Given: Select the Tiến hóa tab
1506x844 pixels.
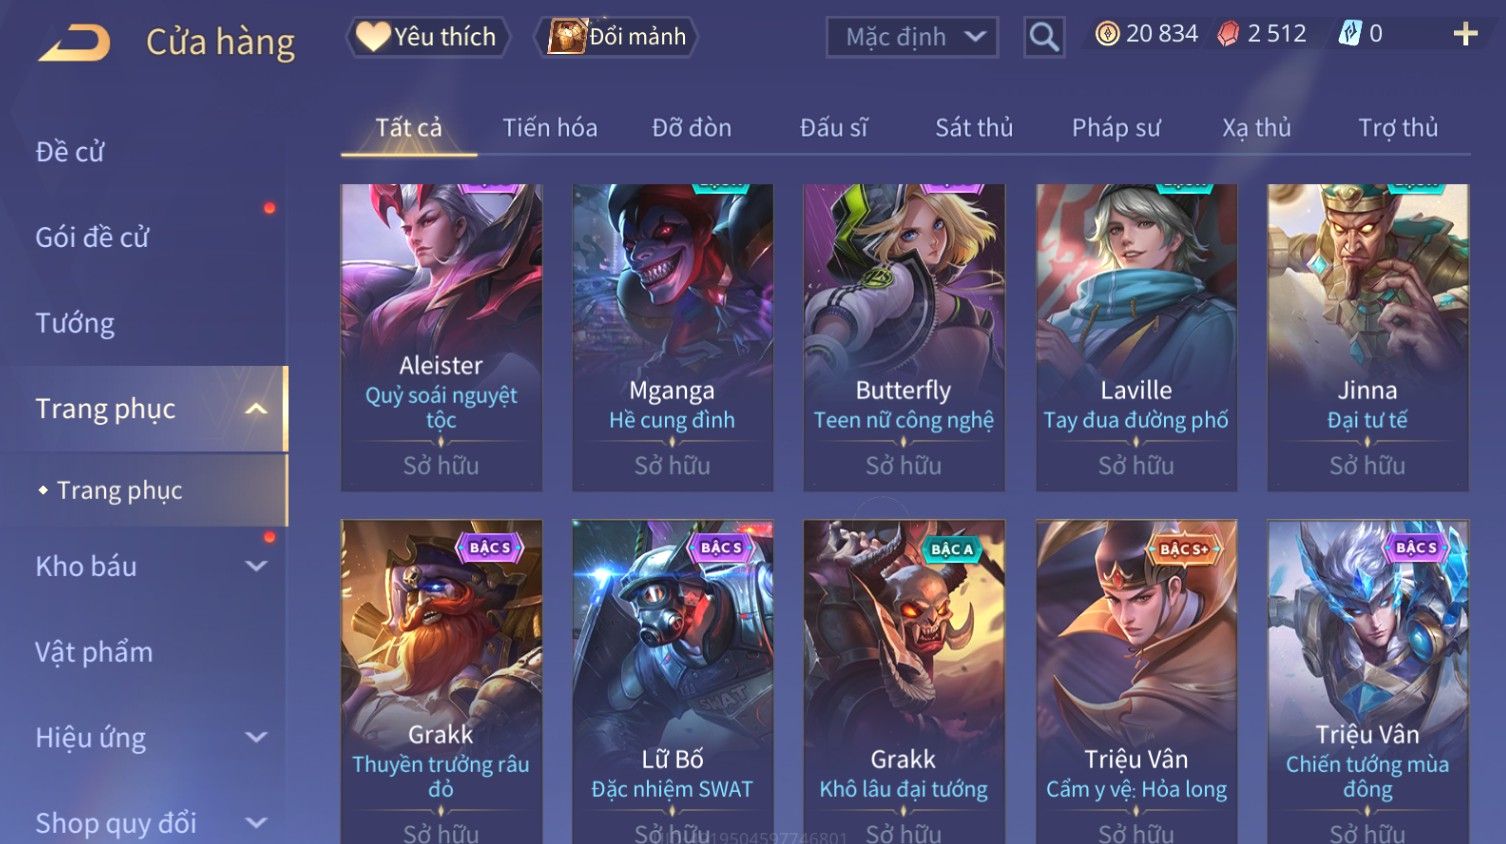Looking at the screenshot, I should tap(550, 128).
